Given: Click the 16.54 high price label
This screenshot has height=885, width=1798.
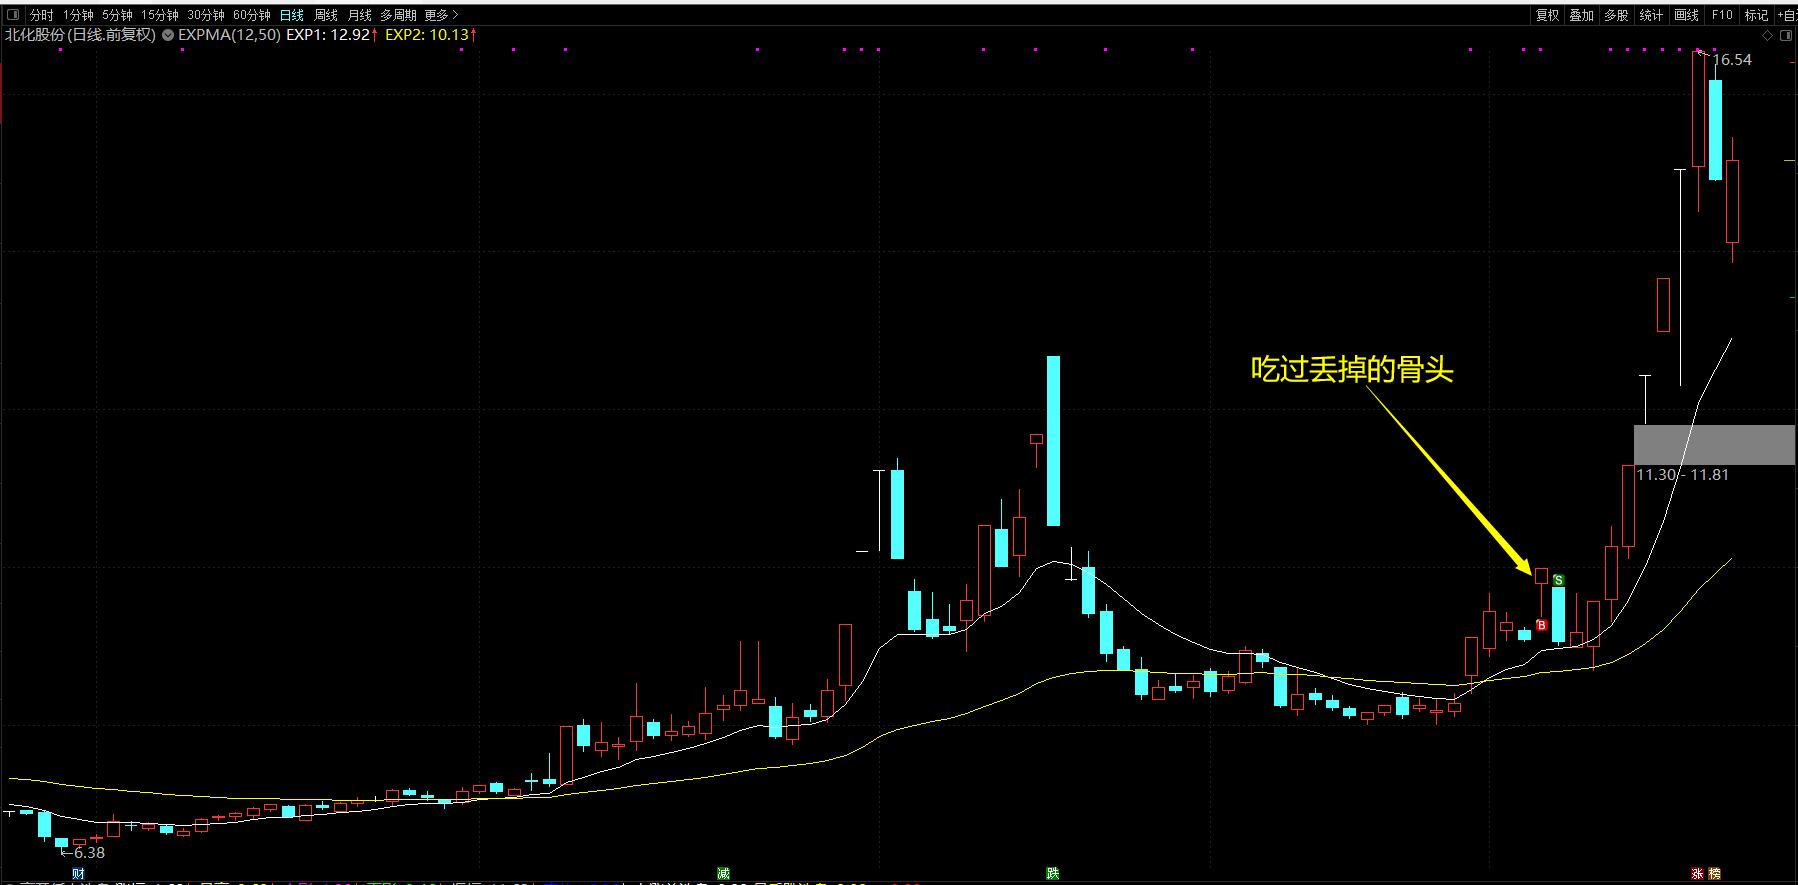Looking at the screenshot, I should [x=1732, y=60].
